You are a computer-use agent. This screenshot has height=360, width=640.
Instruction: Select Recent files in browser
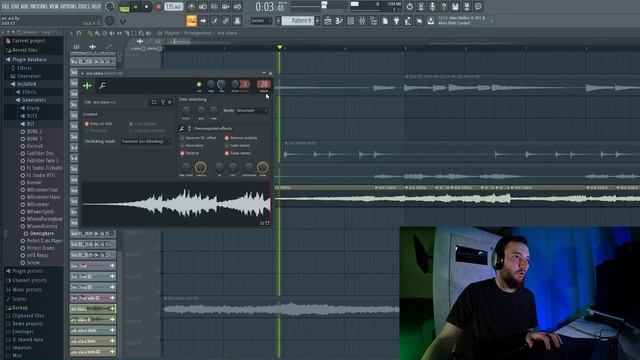(25, 50)
